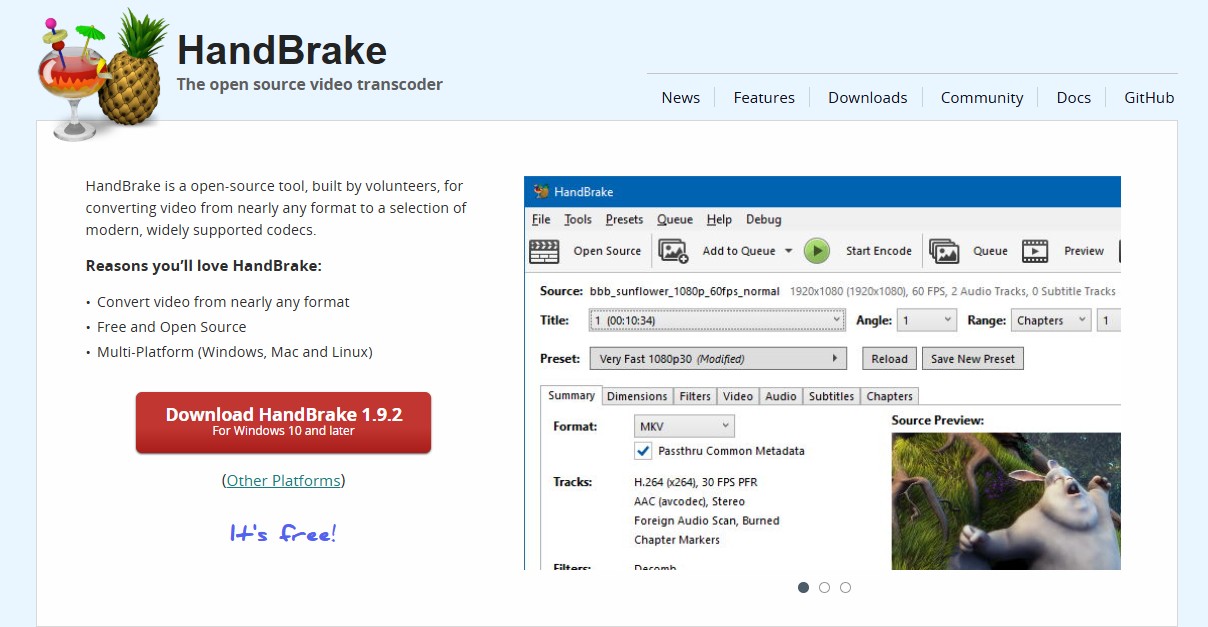The height and width of the screenshot is (627, 1208).
Task: Click the "Chapter Markers" track line
Action: pos(677,540)
